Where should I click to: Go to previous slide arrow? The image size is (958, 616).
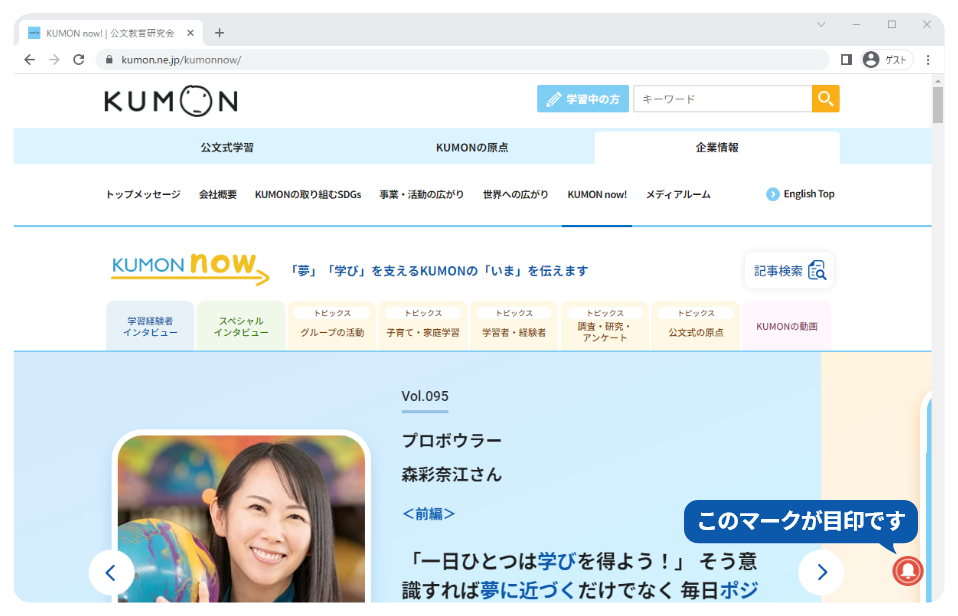pyautogui.click(x=111, y=573)
